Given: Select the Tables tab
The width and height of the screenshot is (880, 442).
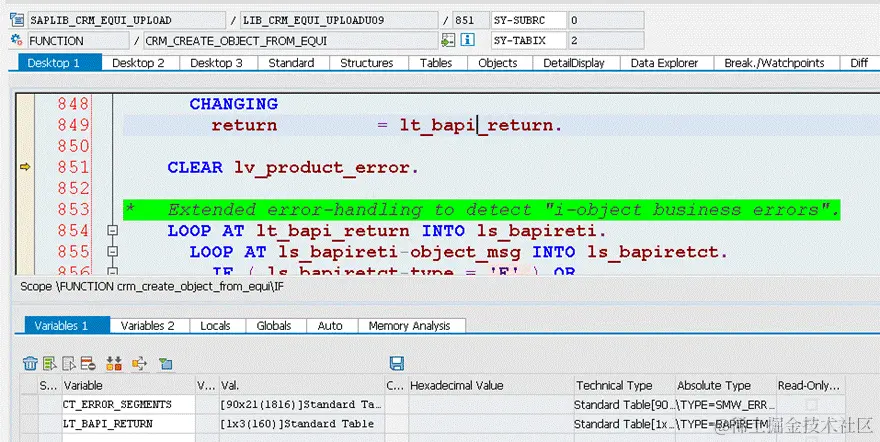Looking at the screenshot, I should click(437, 63).
